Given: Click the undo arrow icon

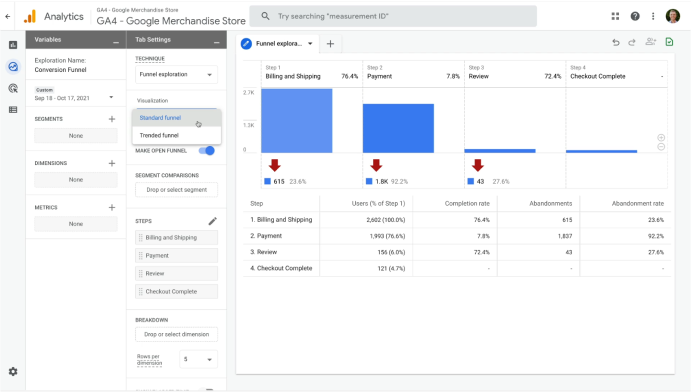Looking at the screenshot, I should [616, 42].
